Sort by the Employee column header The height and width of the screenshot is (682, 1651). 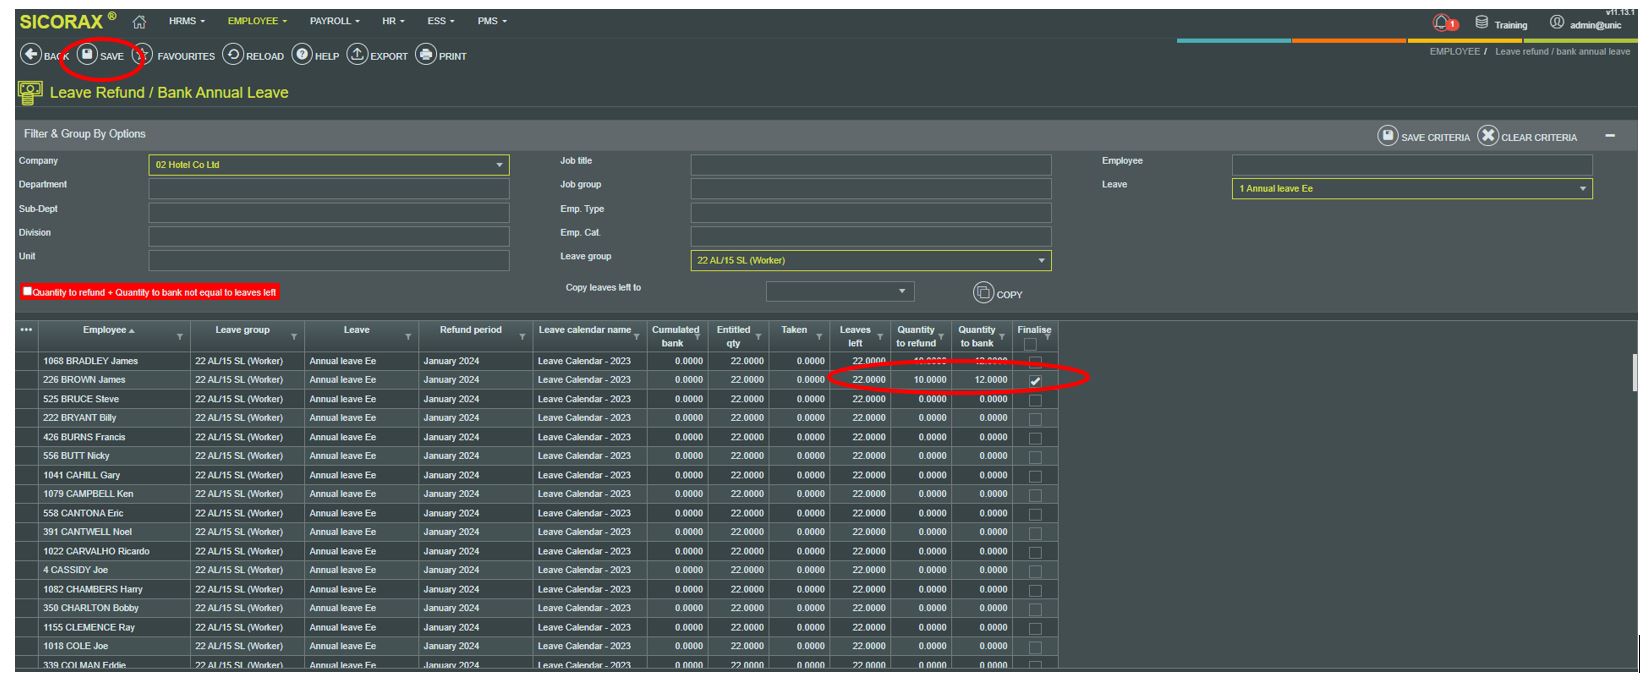(104, 330)
